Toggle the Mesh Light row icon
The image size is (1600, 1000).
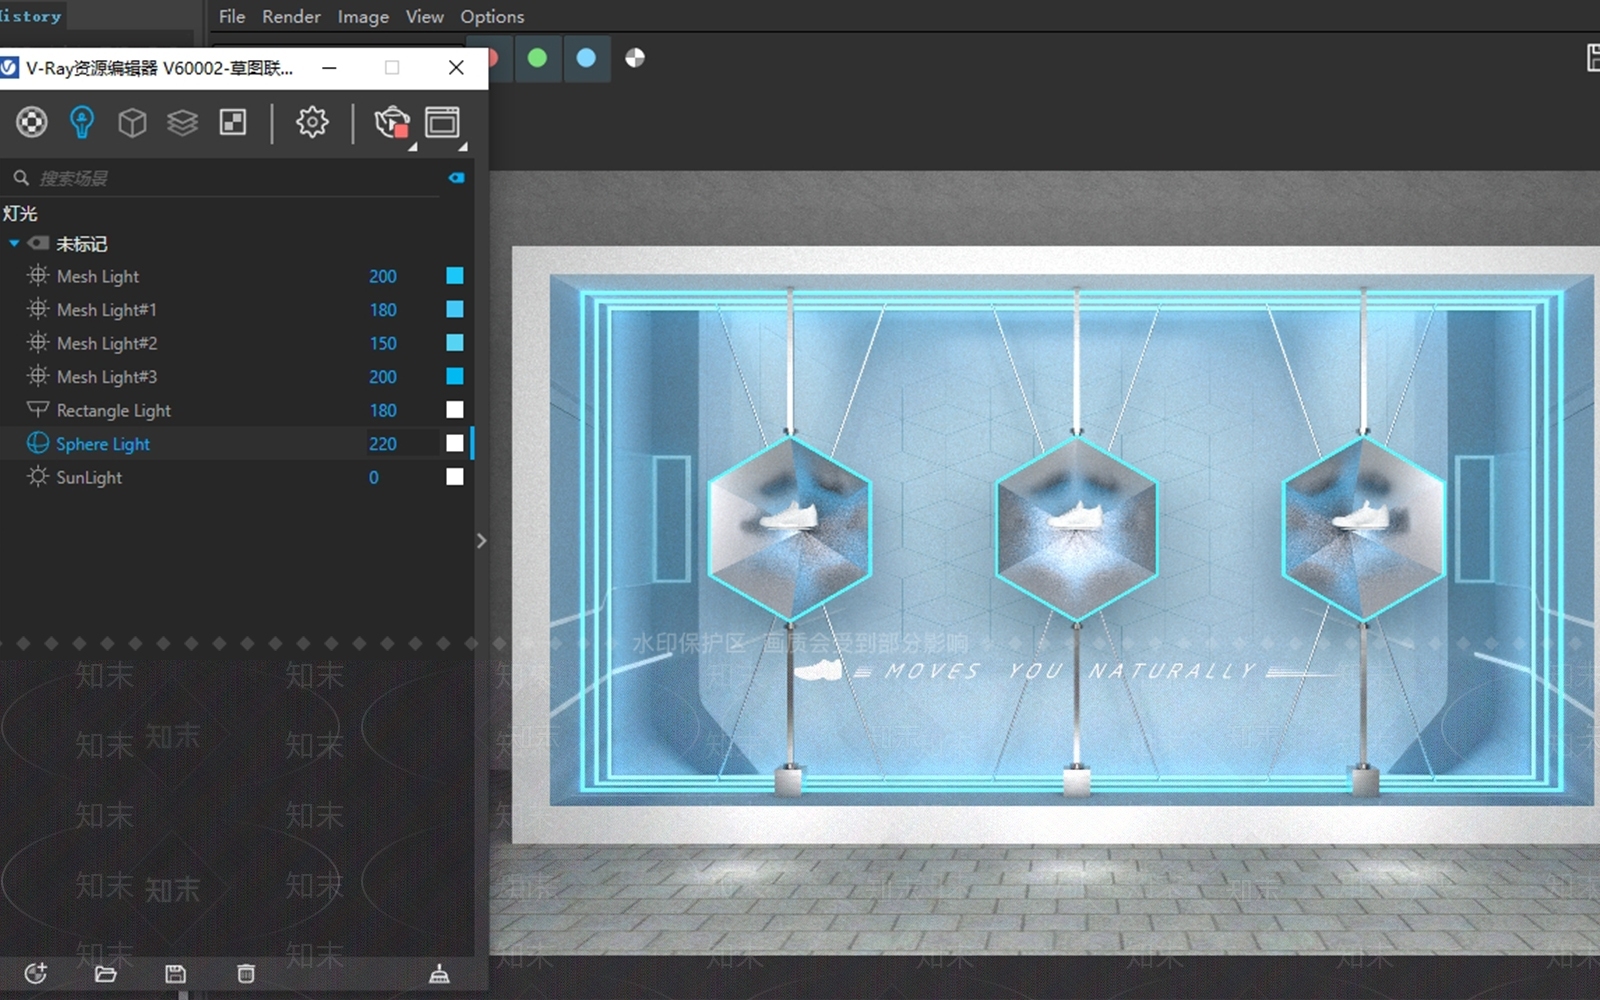click(38, 275)
